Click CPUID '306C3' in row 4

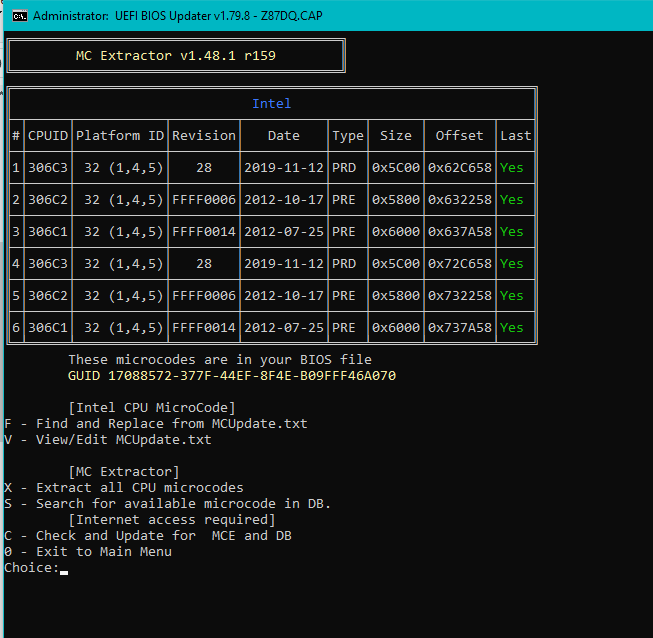48,264
